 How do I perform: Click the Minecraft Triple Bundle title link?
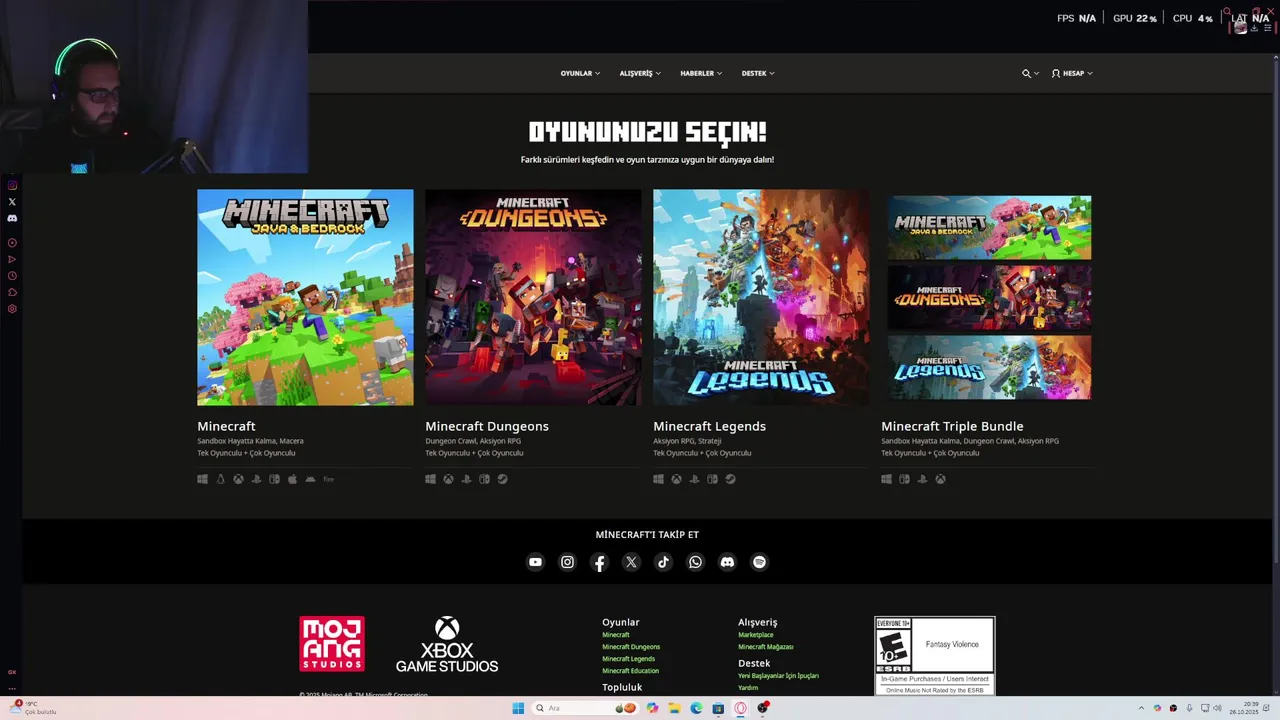pyautogui.click(x=952, y=426)
